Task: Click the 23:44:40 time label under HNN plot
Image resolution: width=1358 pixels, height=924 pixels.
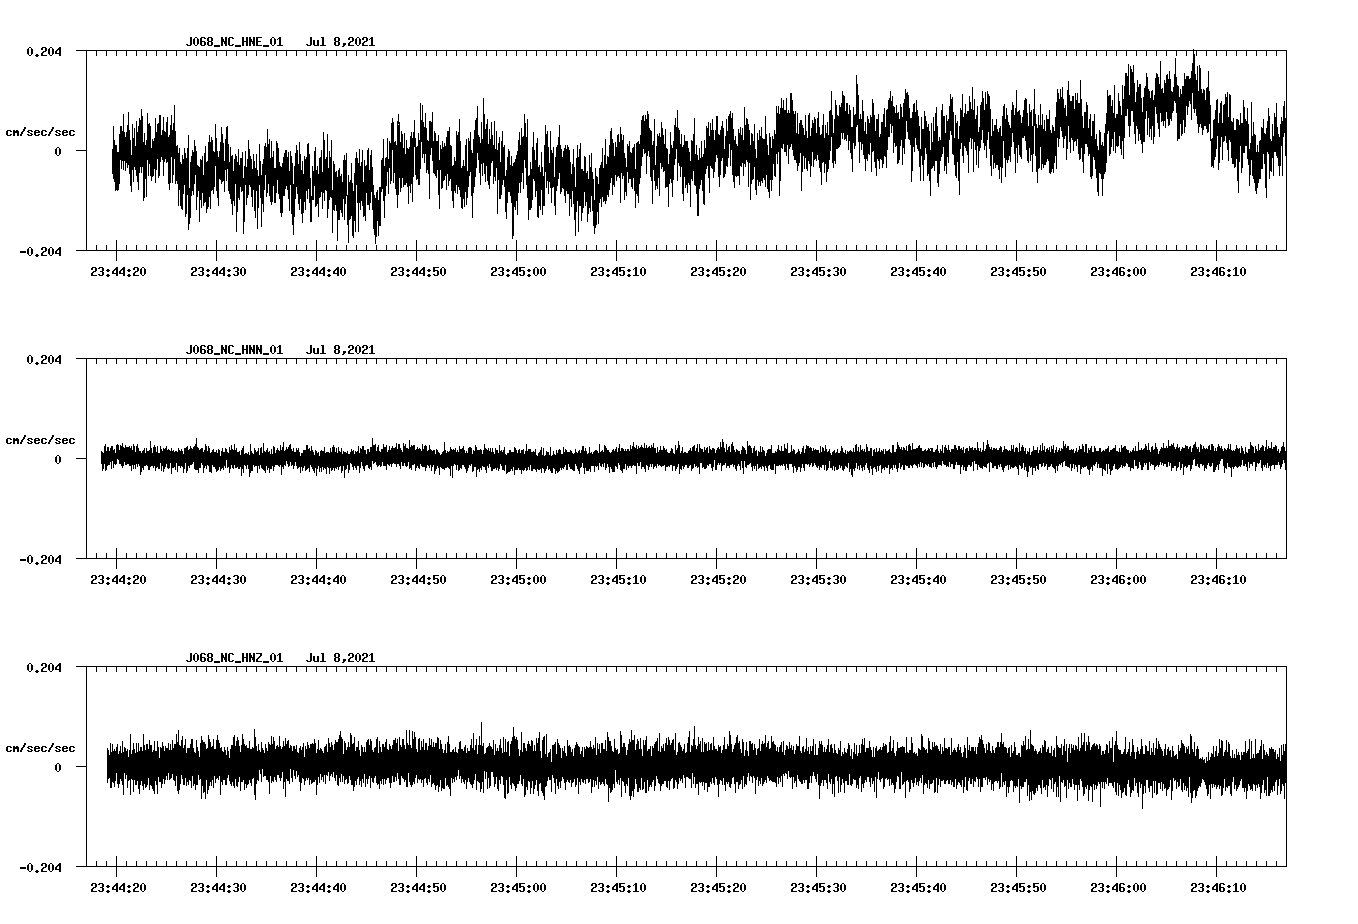Action: click(x=318, y=580)
